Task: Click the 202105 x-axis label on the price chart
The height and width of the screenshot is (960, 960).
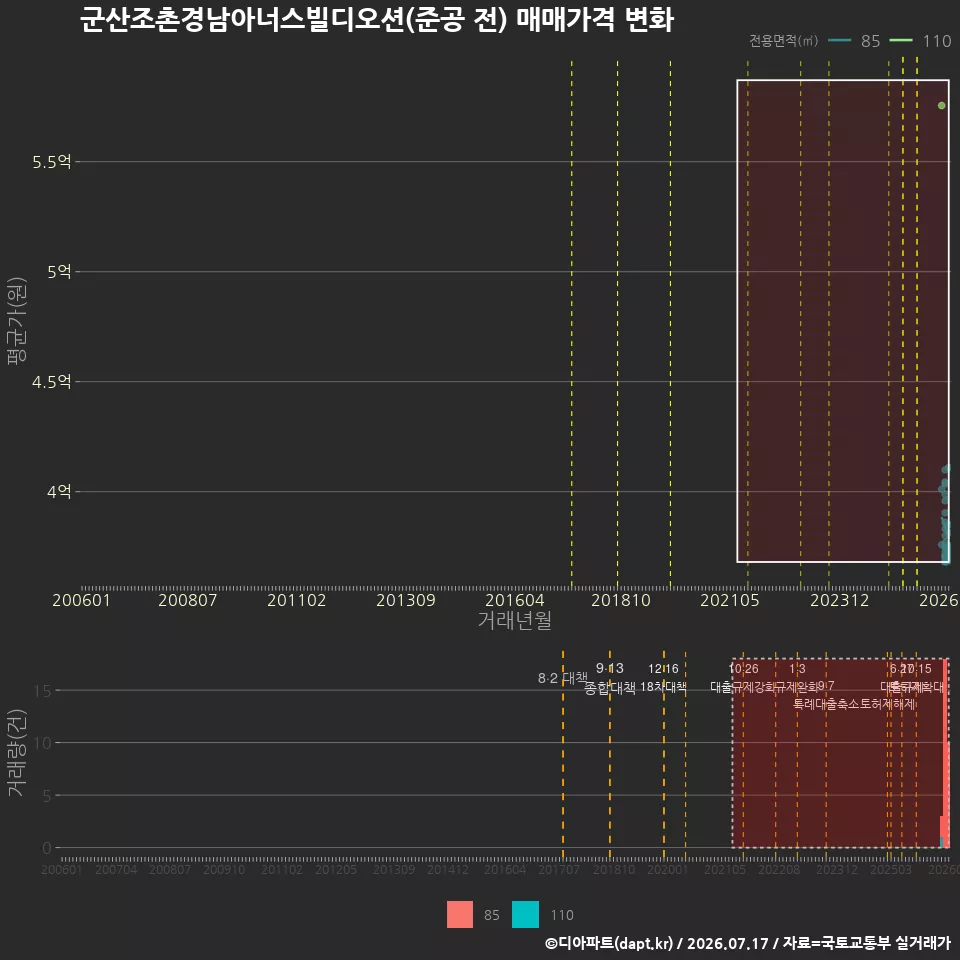Action: (730, 600)
